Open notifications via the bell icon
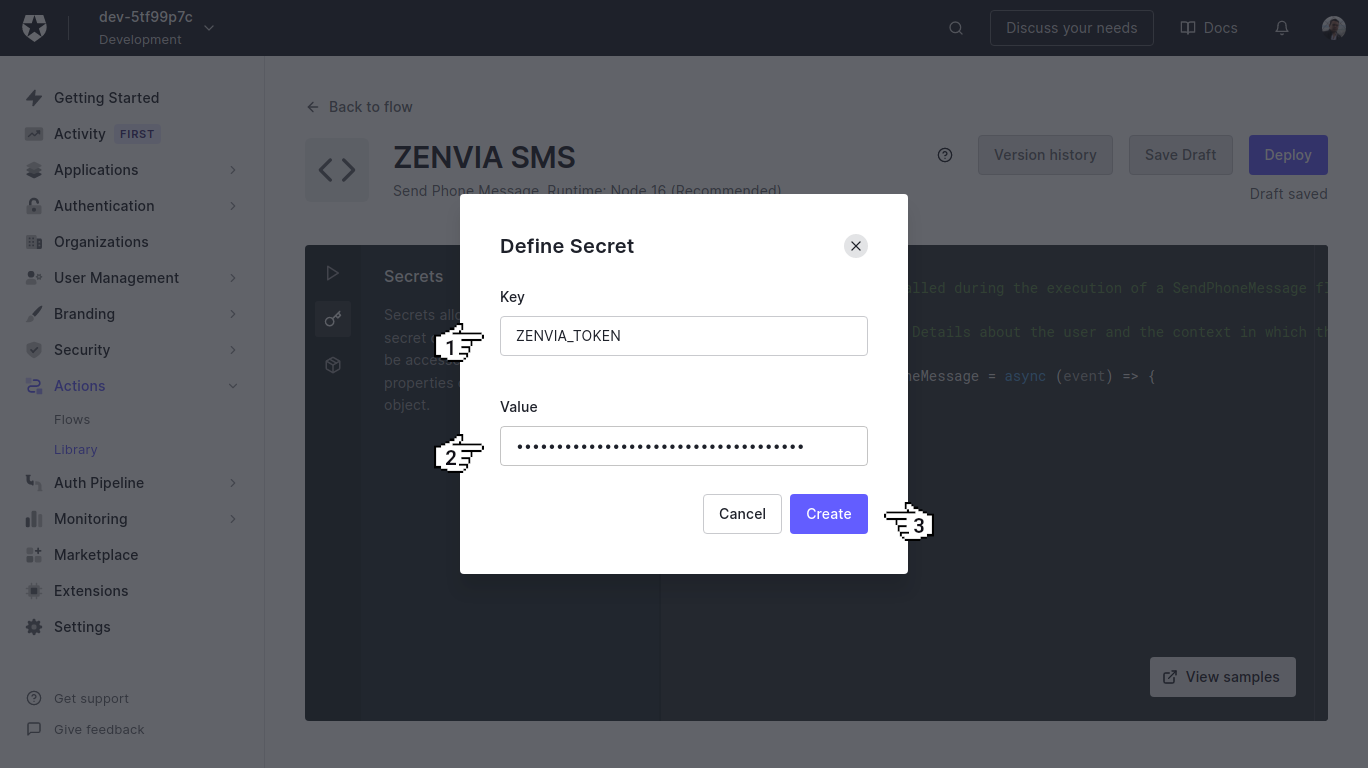 1281,28
